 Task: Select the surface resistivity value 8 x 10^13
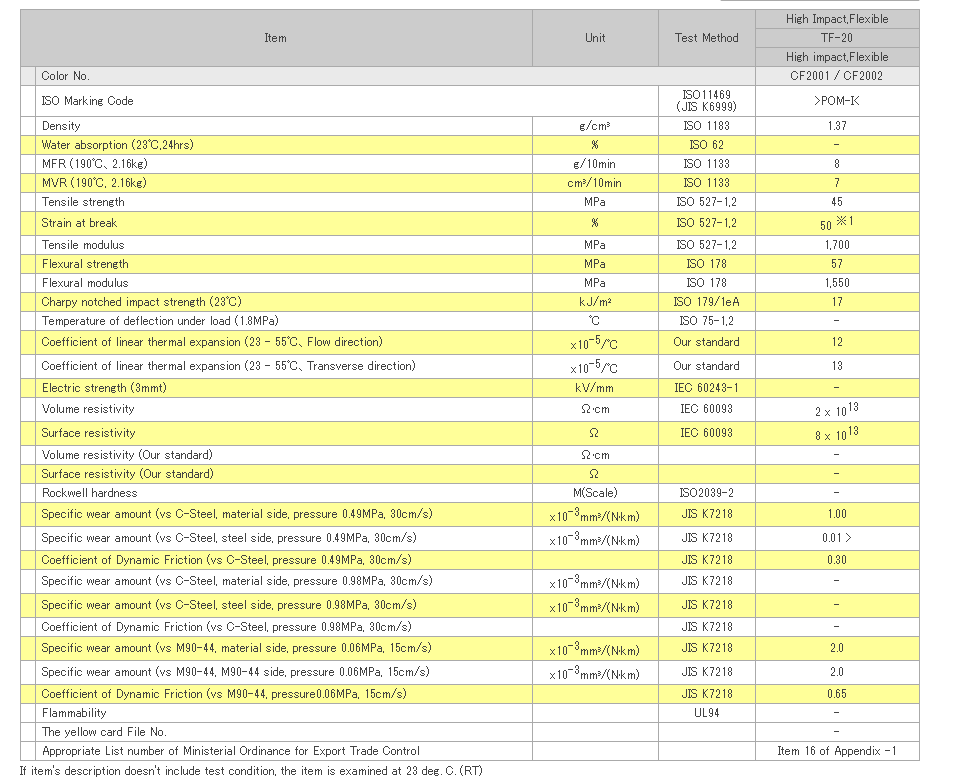pos(837,434)
